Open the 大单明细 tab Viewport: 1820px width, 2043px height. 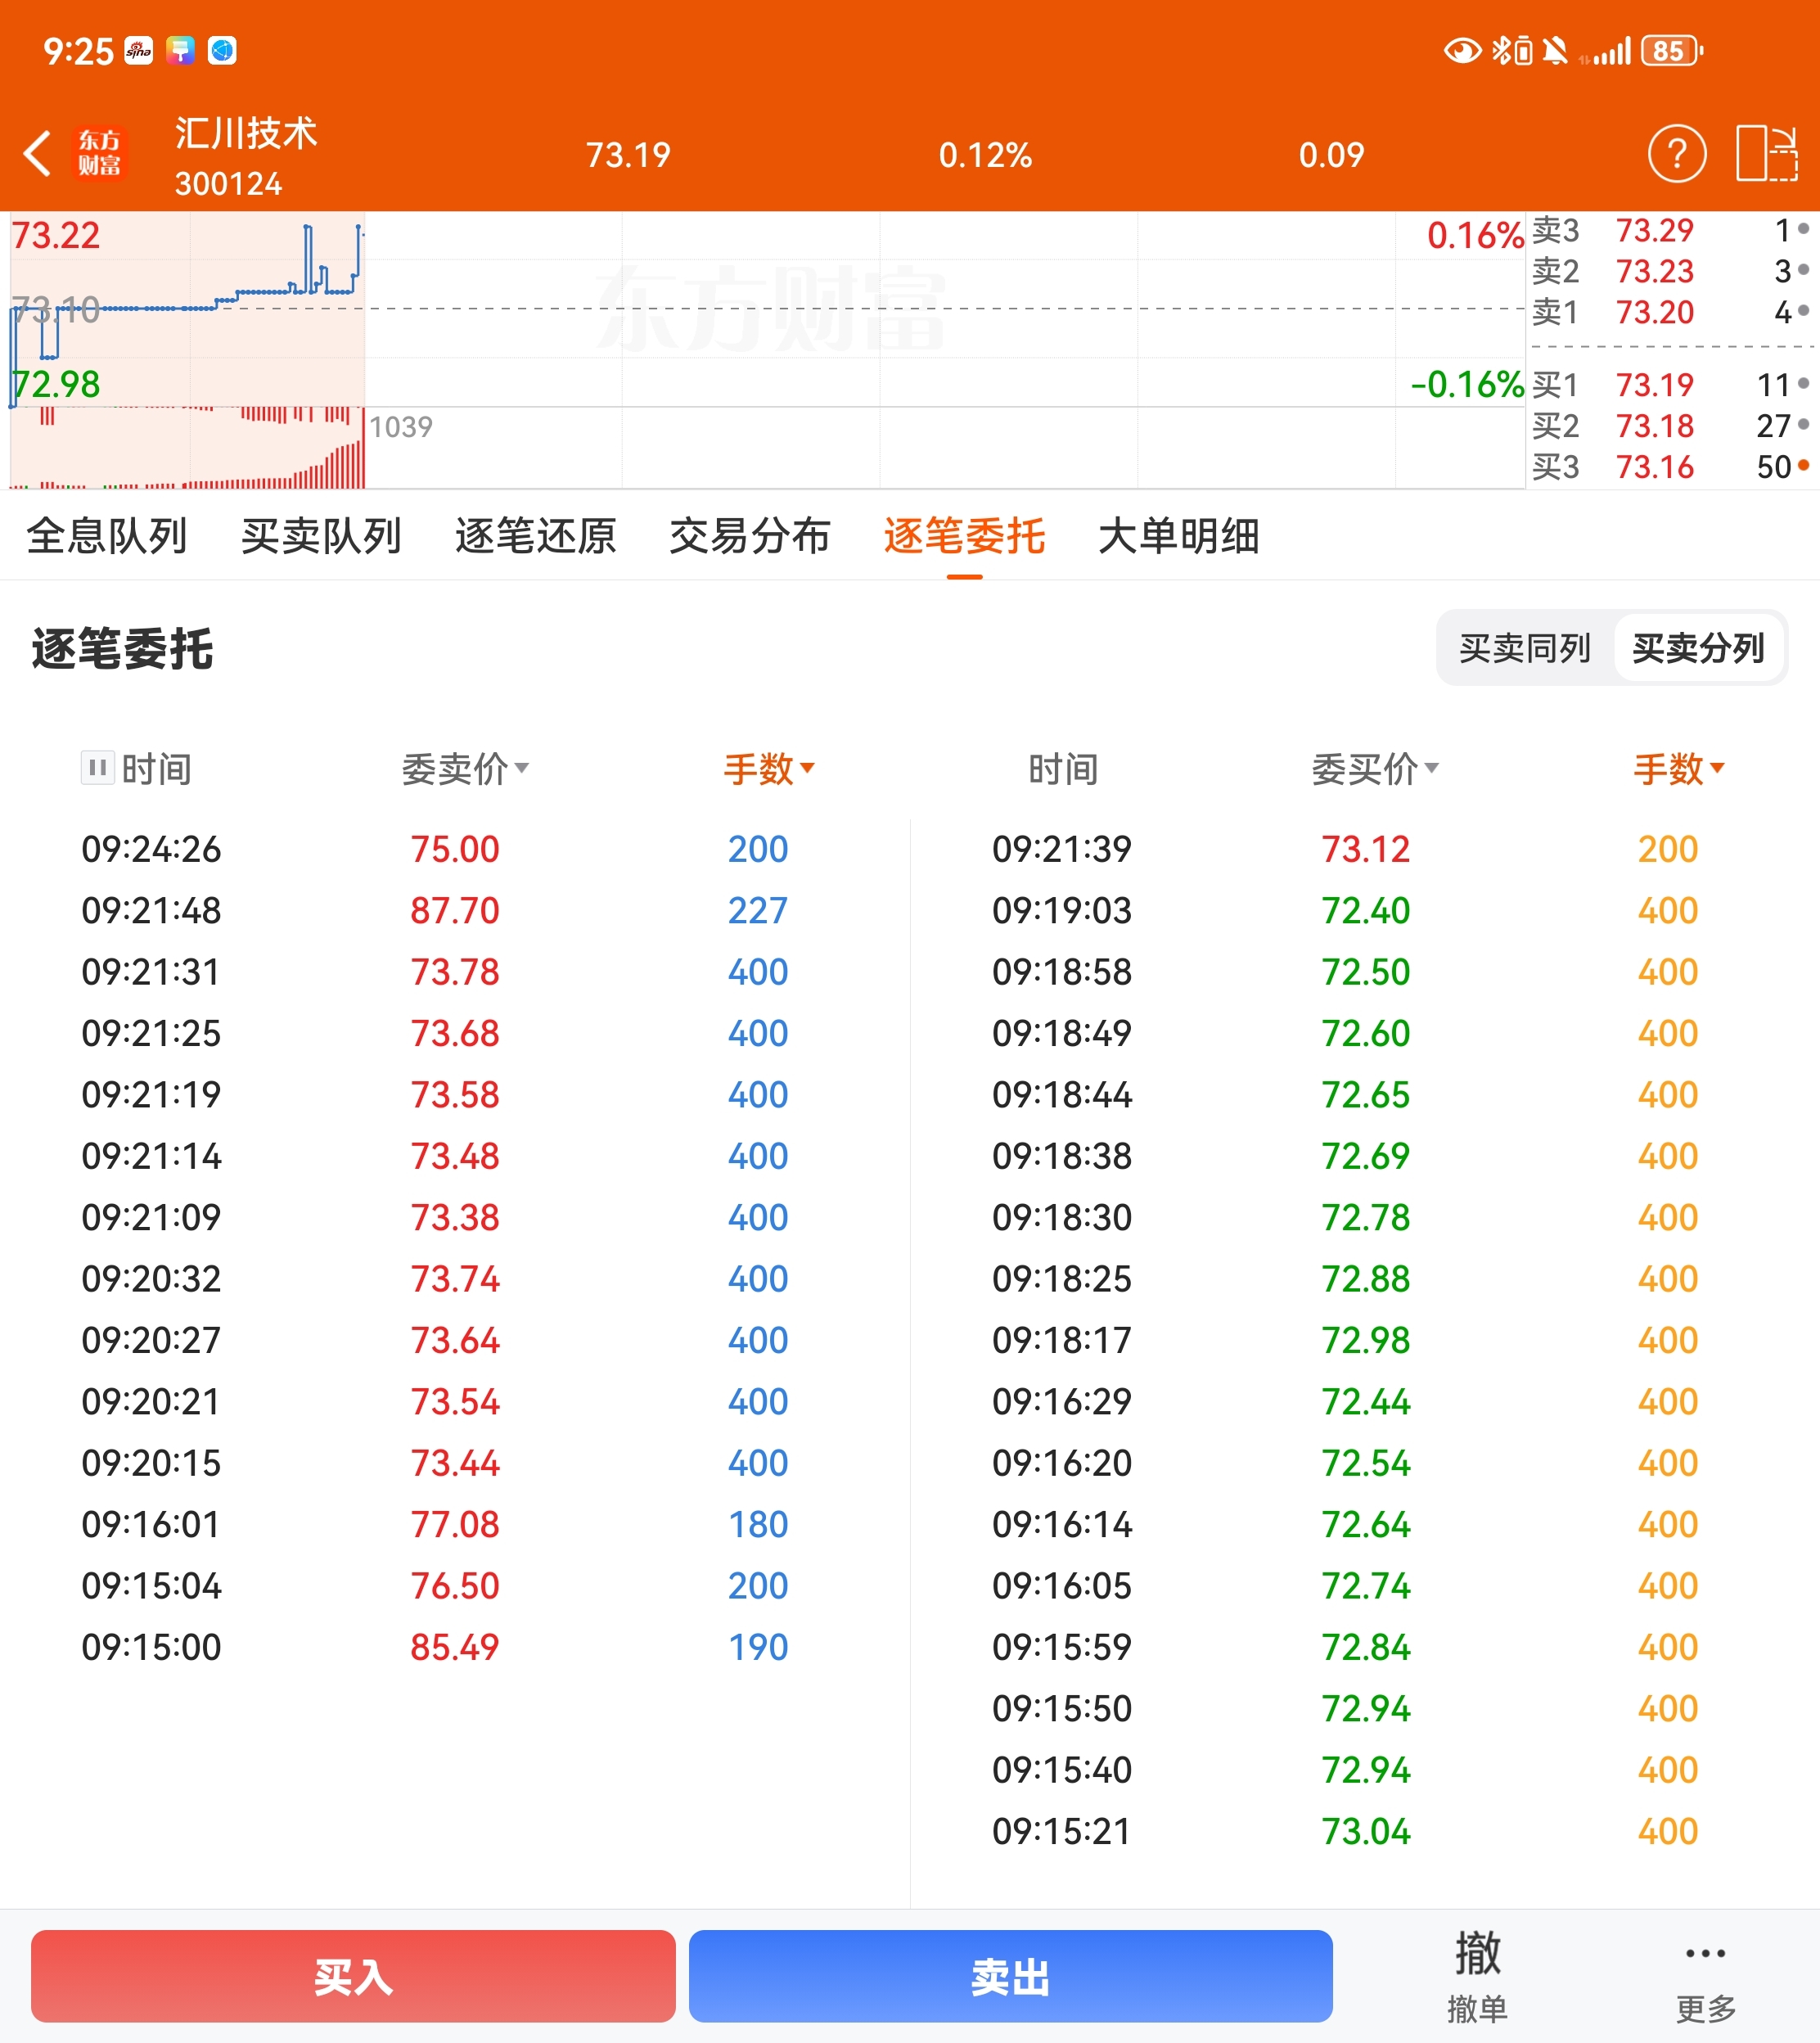(x=1178, y=536)
